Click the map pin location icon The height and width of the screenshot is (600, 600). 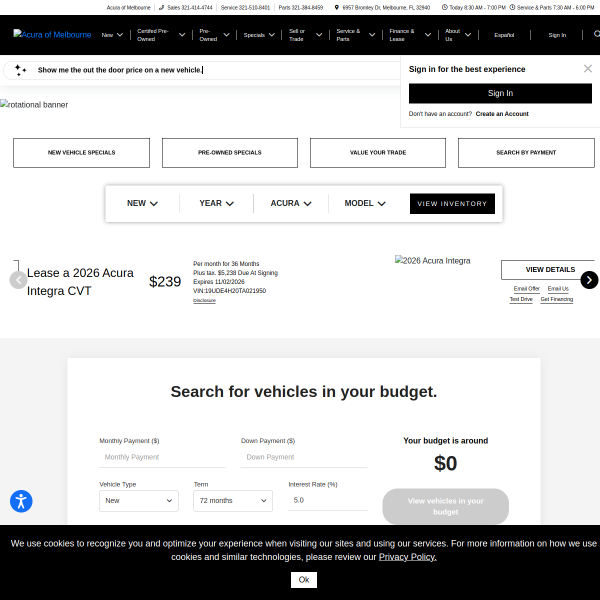tap(337, 7)
